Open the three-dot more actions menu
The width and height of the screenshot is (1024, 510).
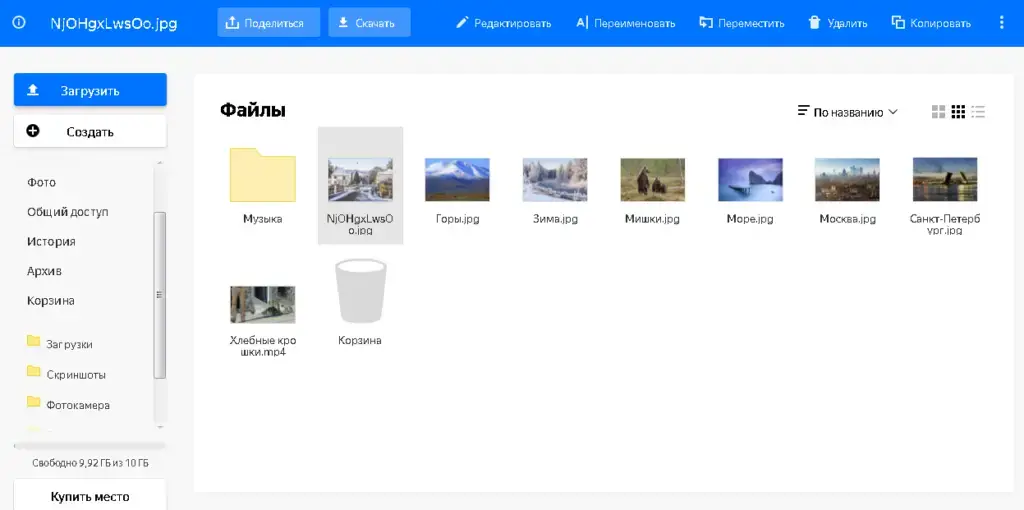pyautogui.click(x=1002, y=23)
